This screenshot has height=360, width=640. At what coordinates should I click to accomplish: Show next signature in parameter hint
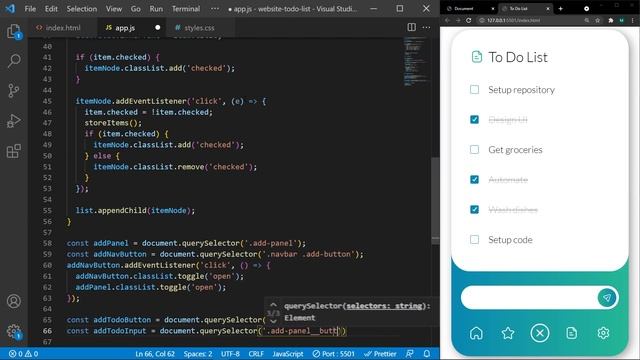tap(273, 321)
